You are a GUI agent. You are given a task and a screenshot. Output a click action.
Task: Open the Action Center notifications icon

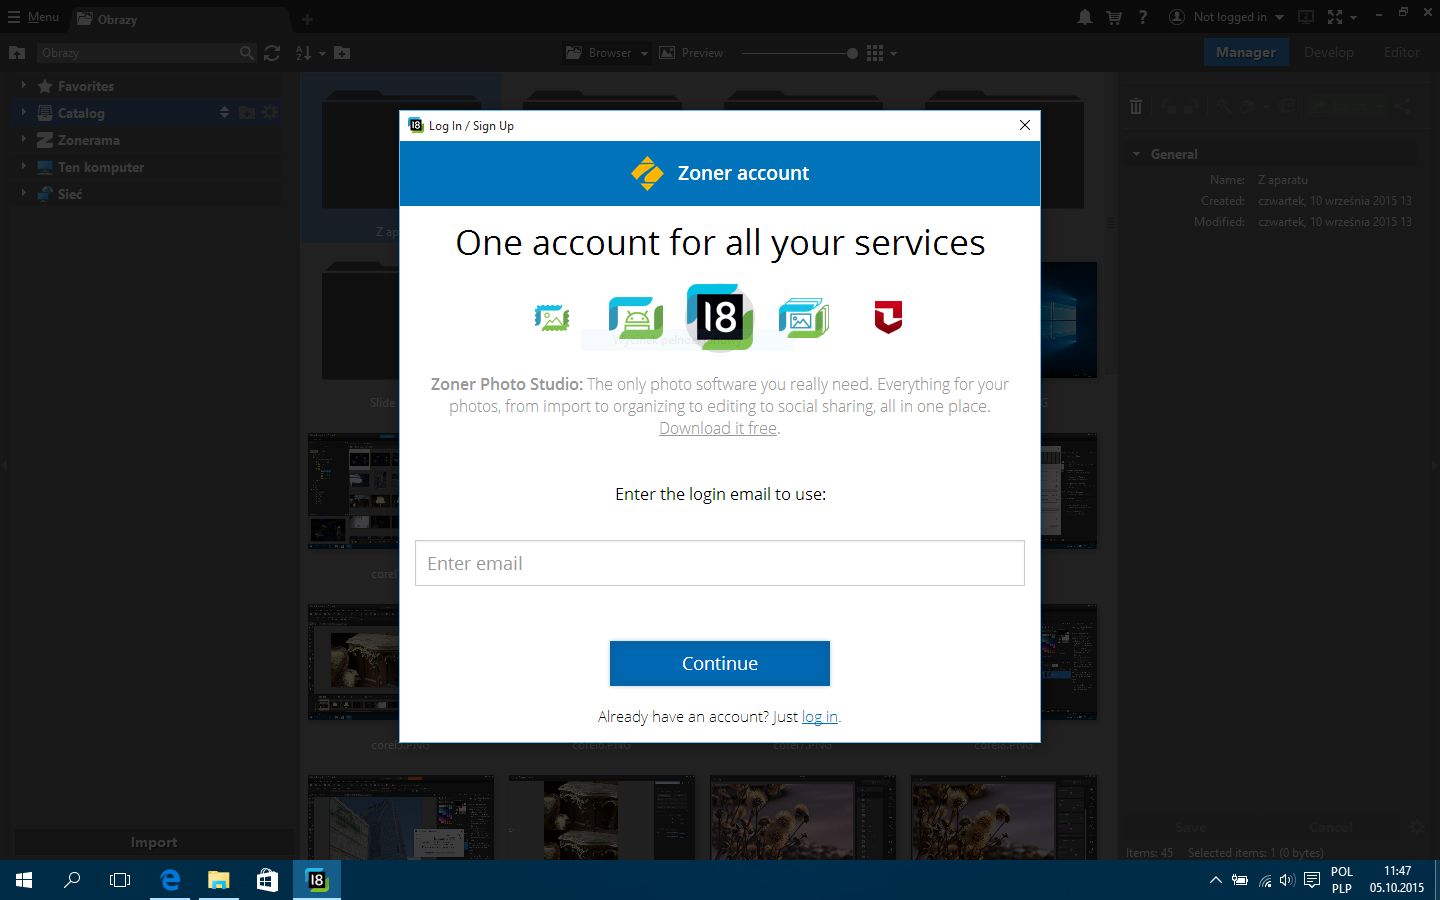click(x=1312, y=880)
